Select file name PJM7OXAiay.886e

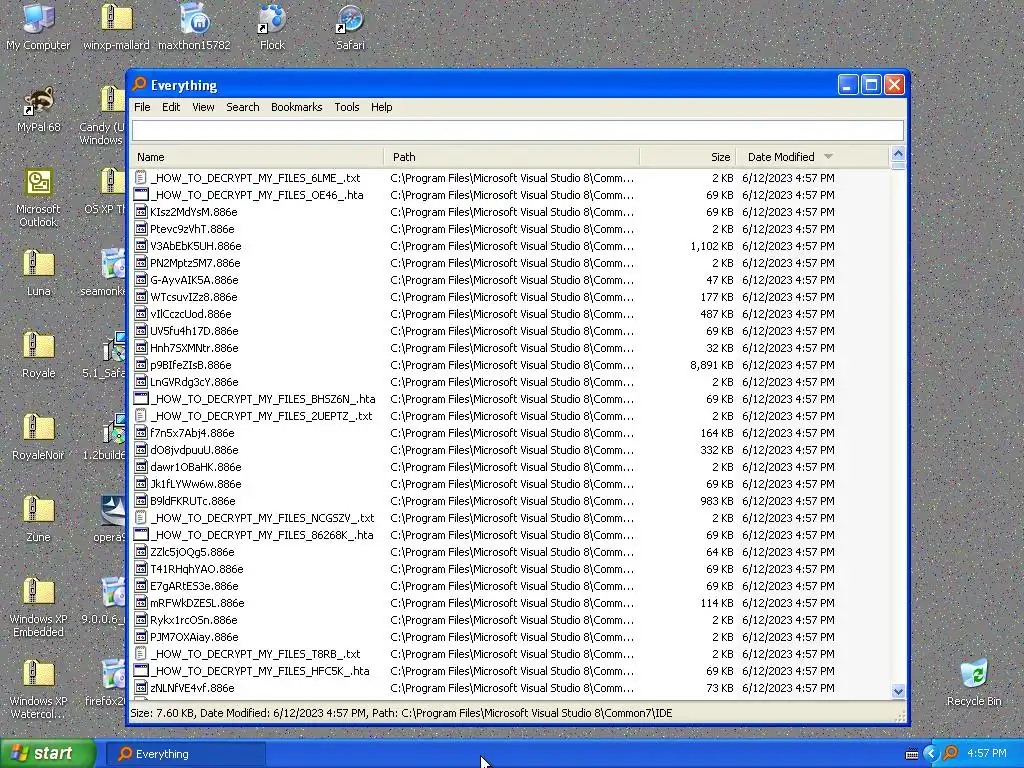pos(194,637)
